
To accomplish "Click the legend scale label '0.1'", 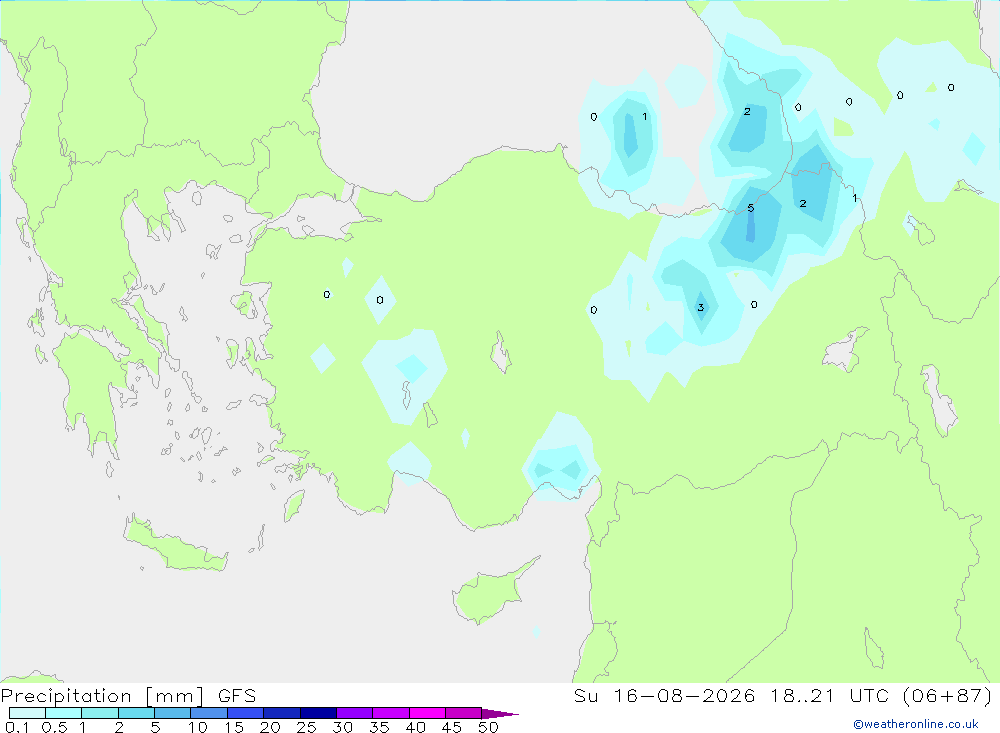I will (17, 727).
